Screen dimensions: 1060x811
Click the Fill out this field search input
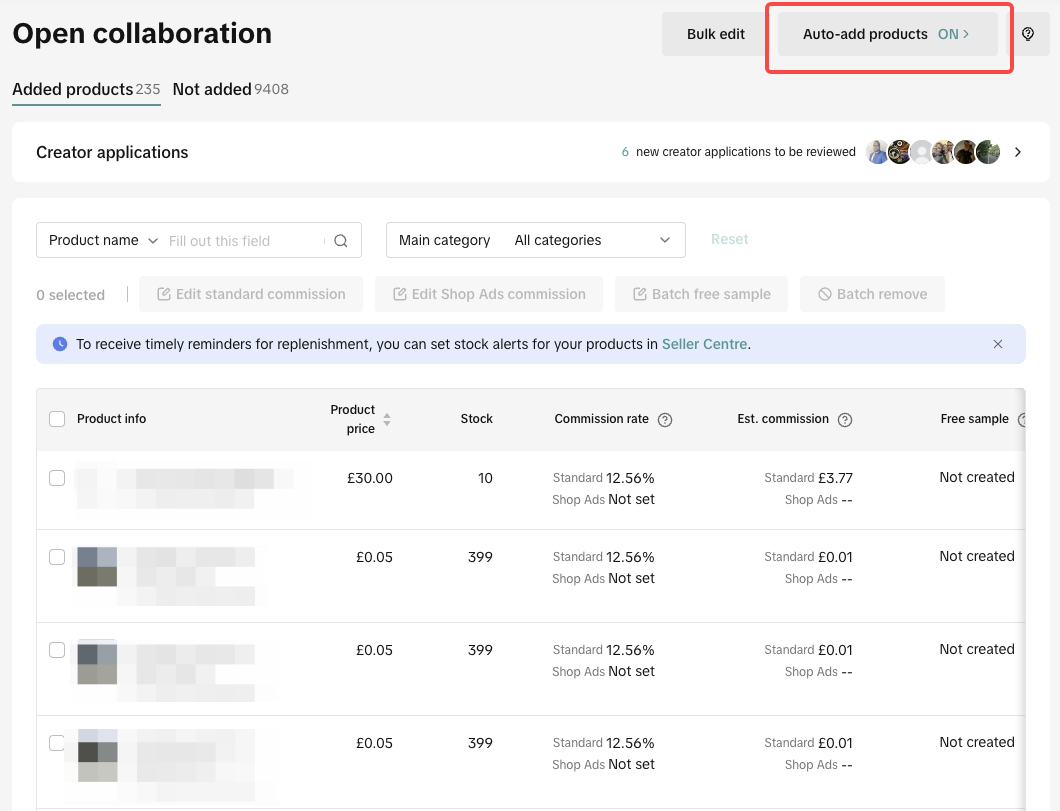(x=245, y=241)
